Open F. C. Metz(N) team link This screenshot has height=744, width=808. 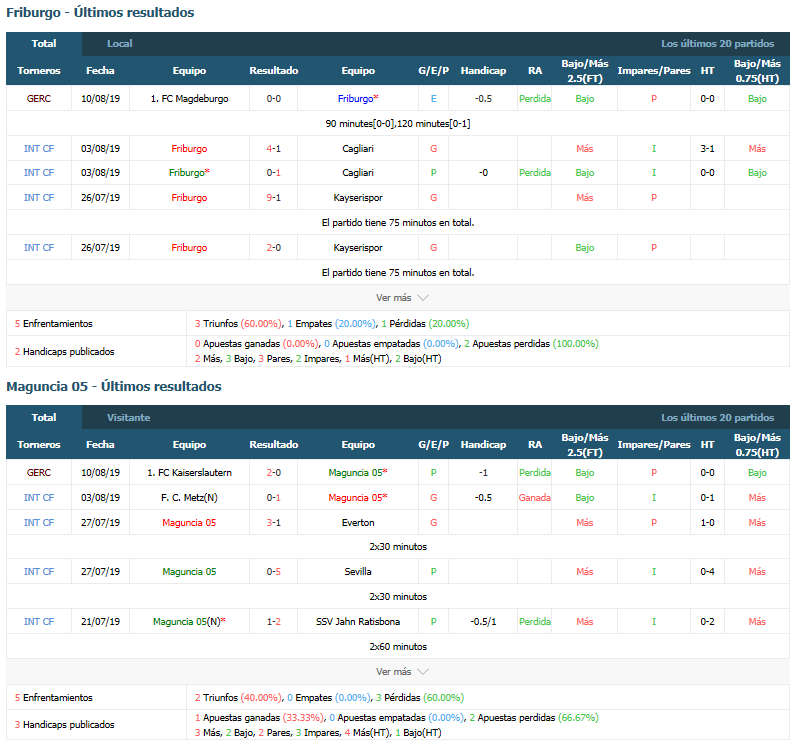[189, 498]
